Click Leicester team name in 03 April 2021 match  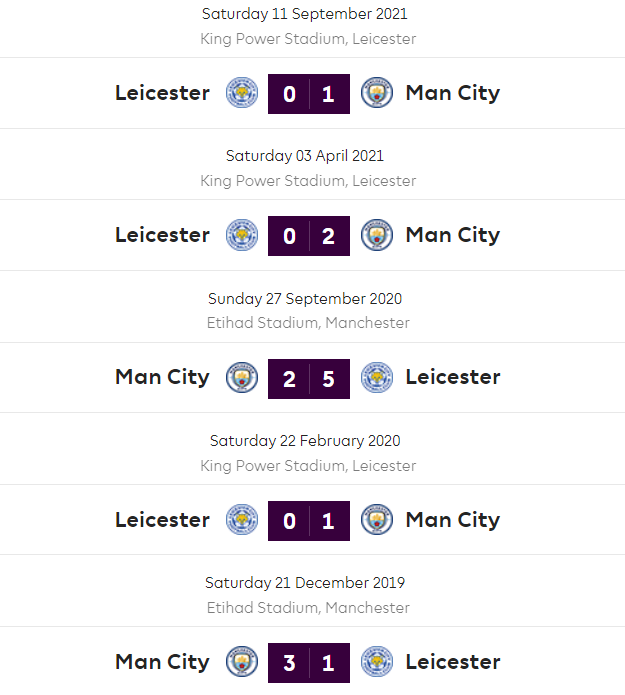click(162, 235)
